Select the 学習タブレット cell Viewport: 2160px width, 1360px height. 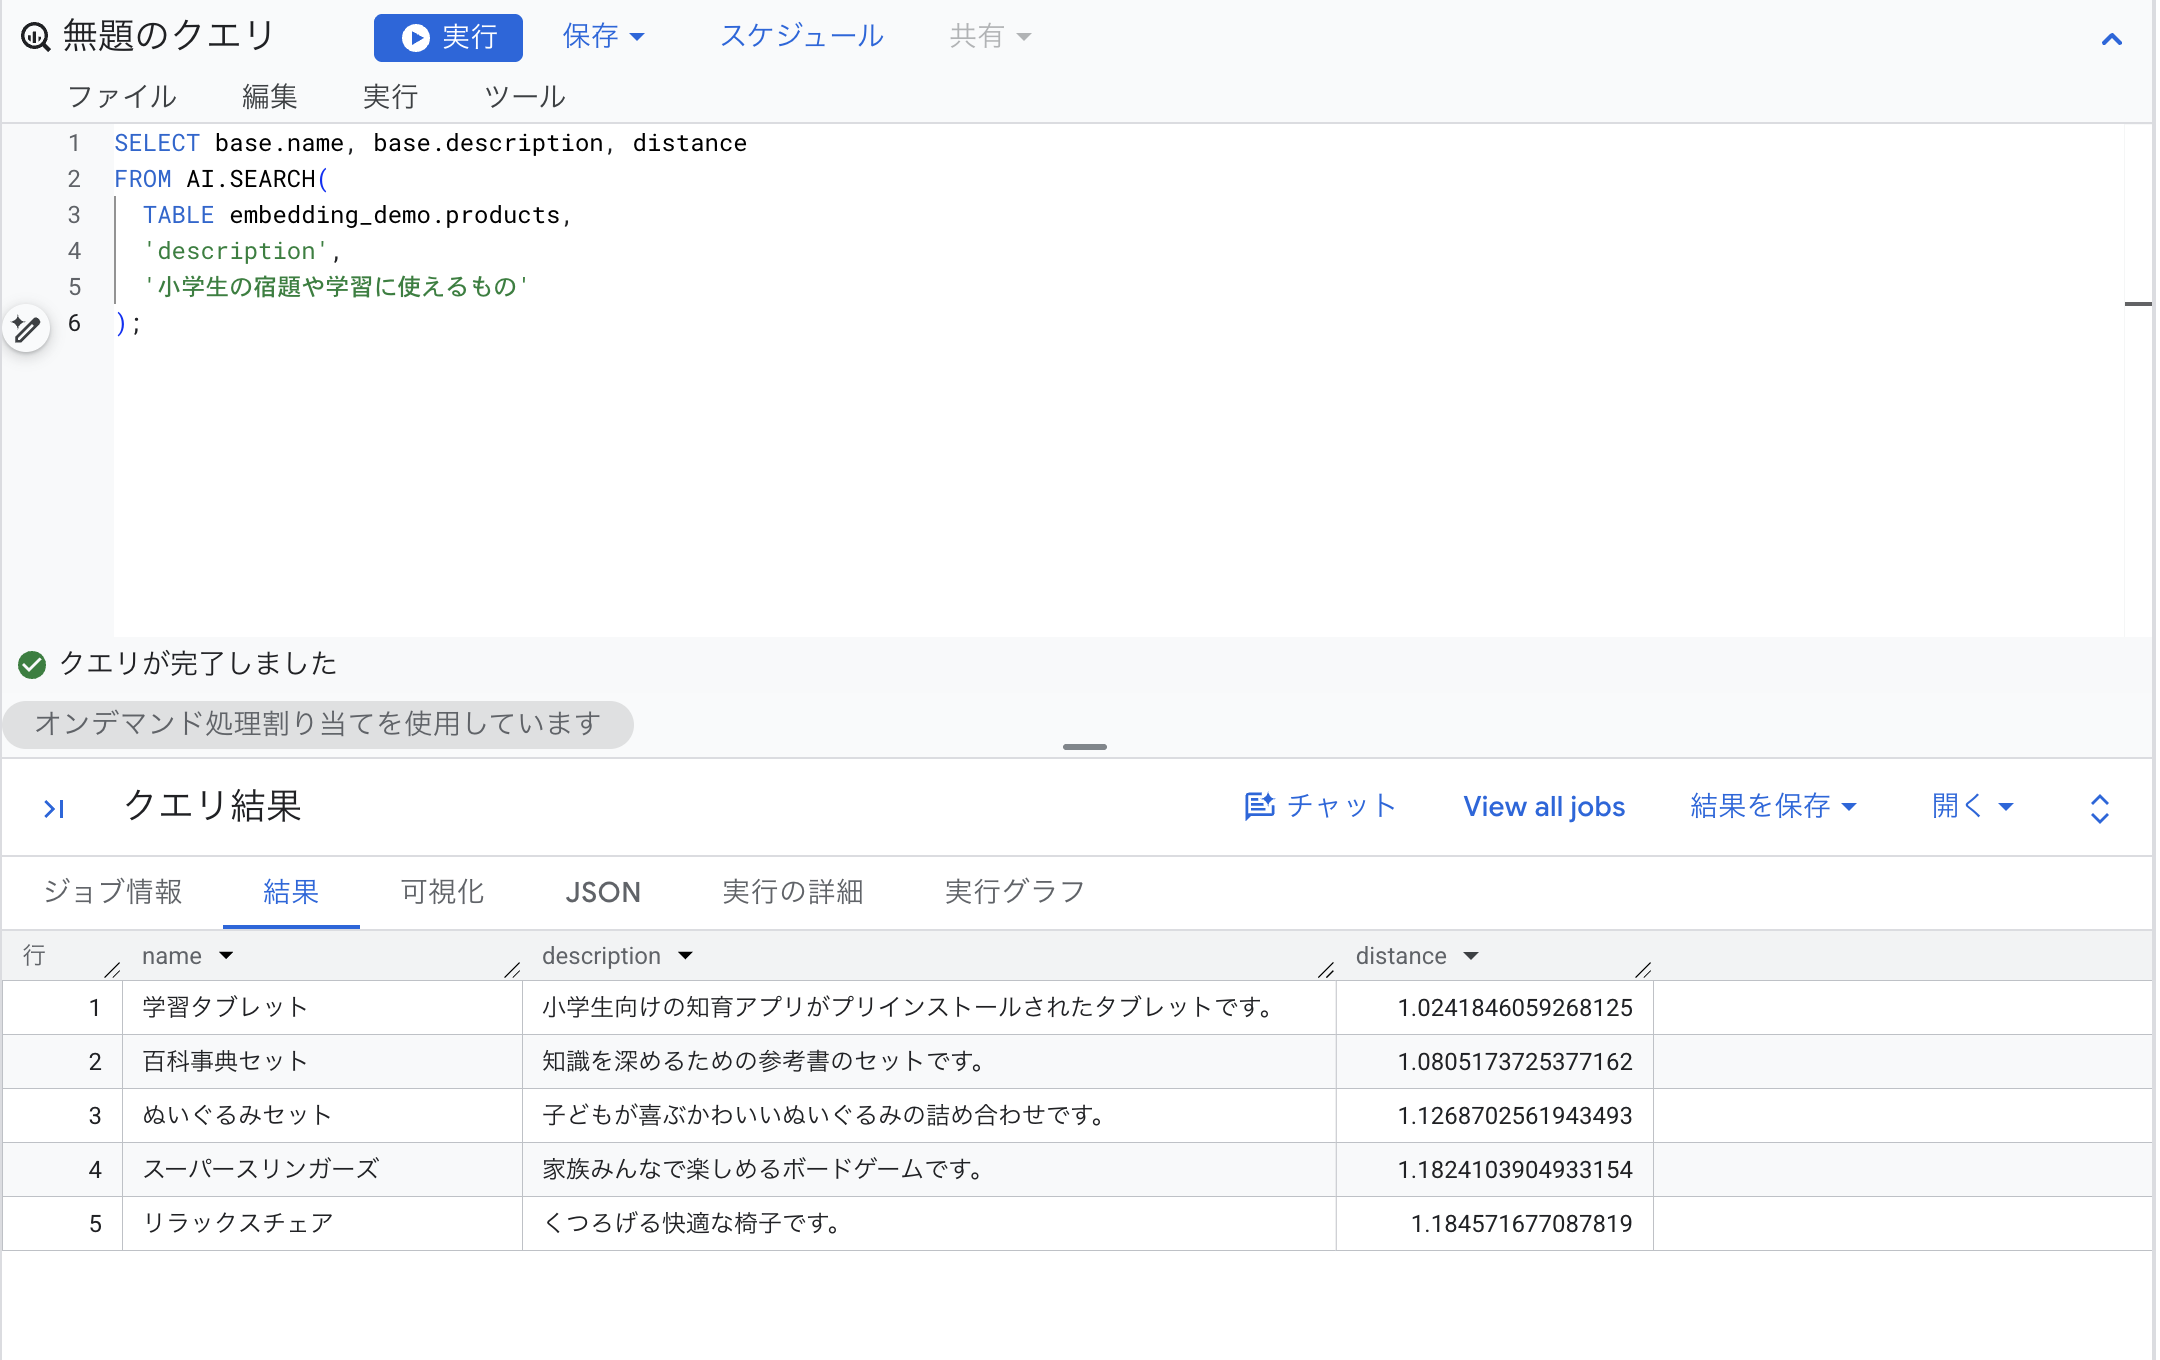[x=322, y=1007]
